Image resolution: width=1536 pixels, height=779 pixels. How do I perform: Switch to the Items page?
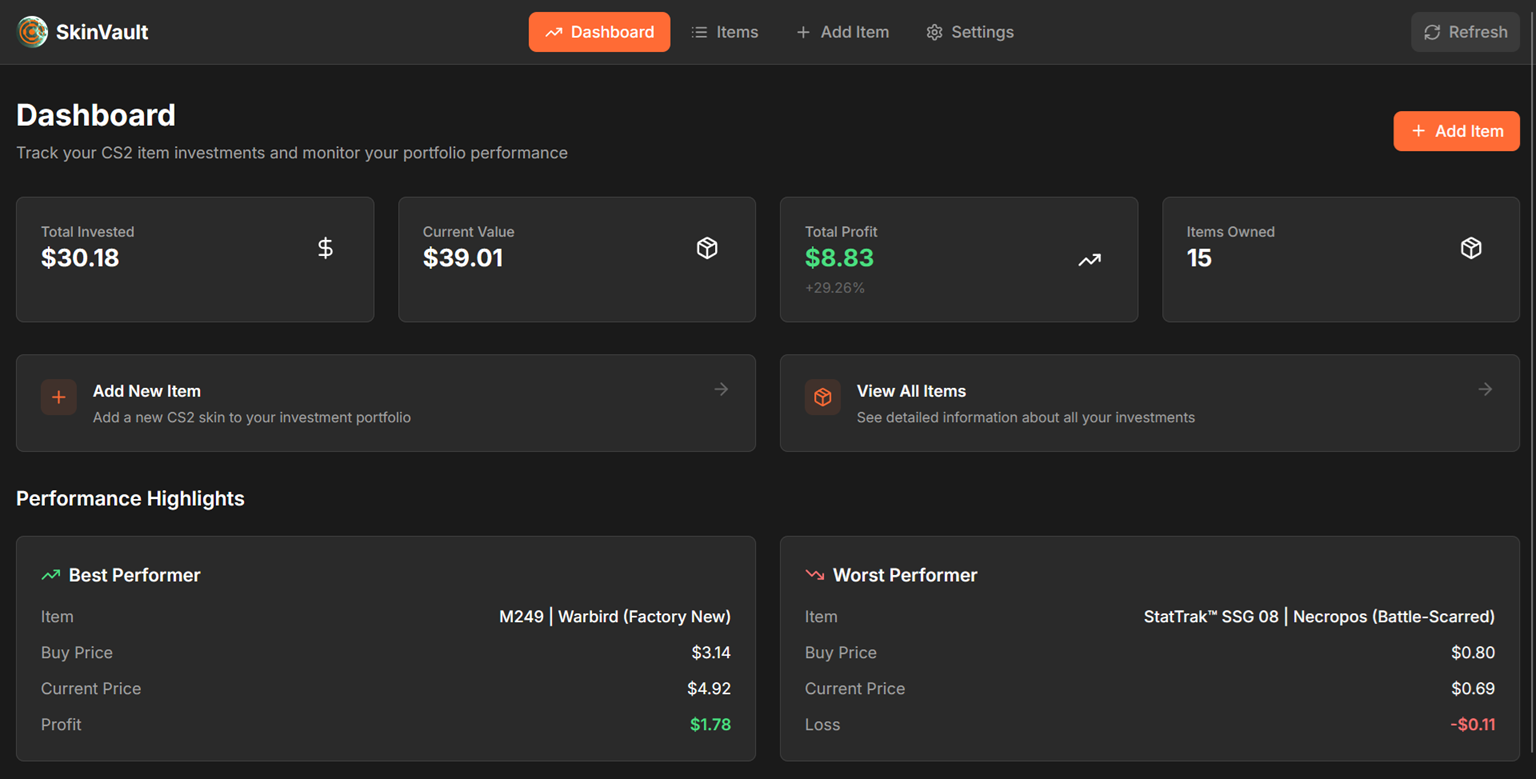point(725,32)
